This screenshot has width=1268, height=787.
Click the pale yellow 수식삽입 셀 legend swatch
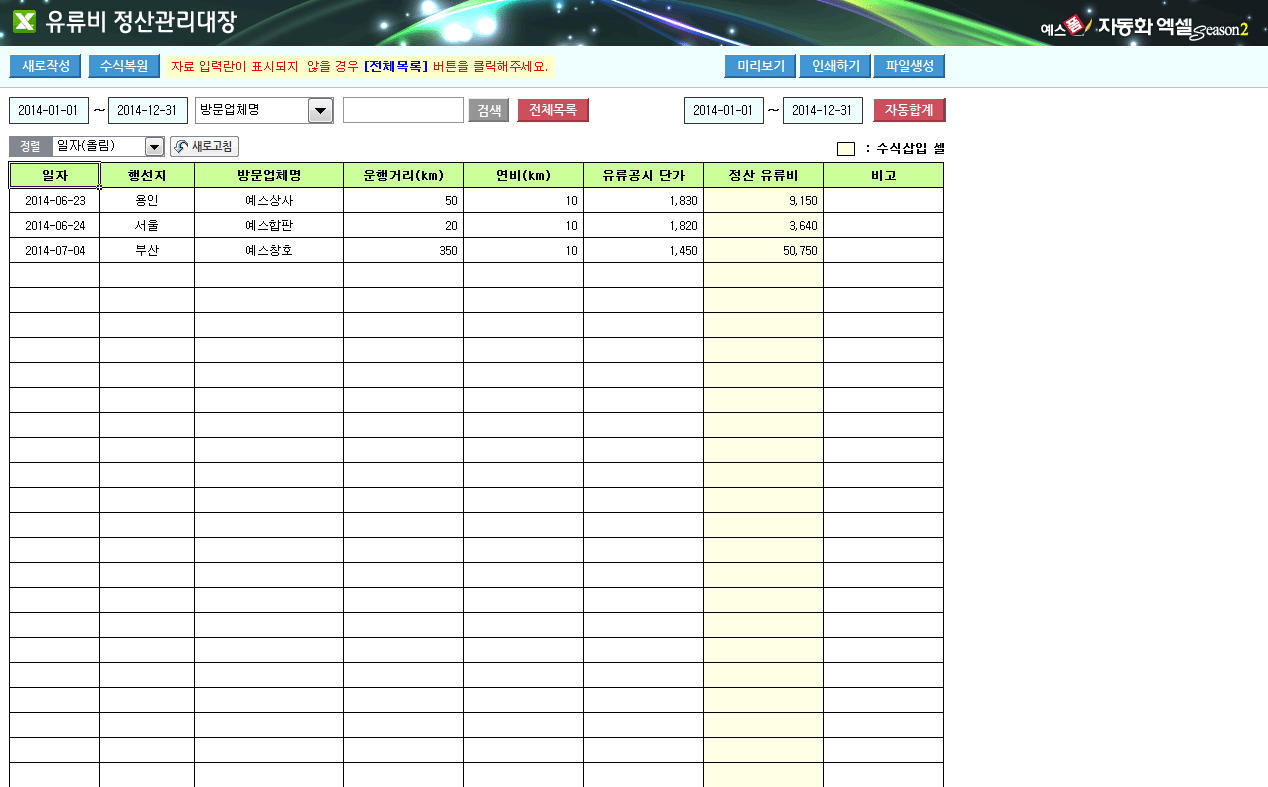pos(846,149)
